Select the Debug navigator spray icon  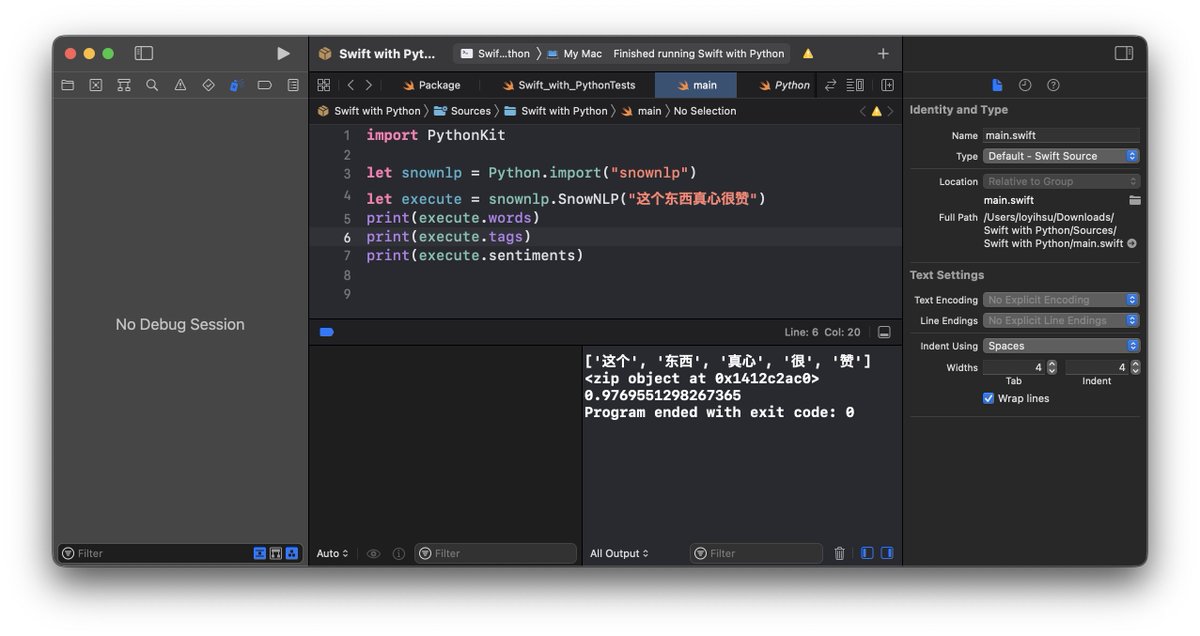pos(236,85)
